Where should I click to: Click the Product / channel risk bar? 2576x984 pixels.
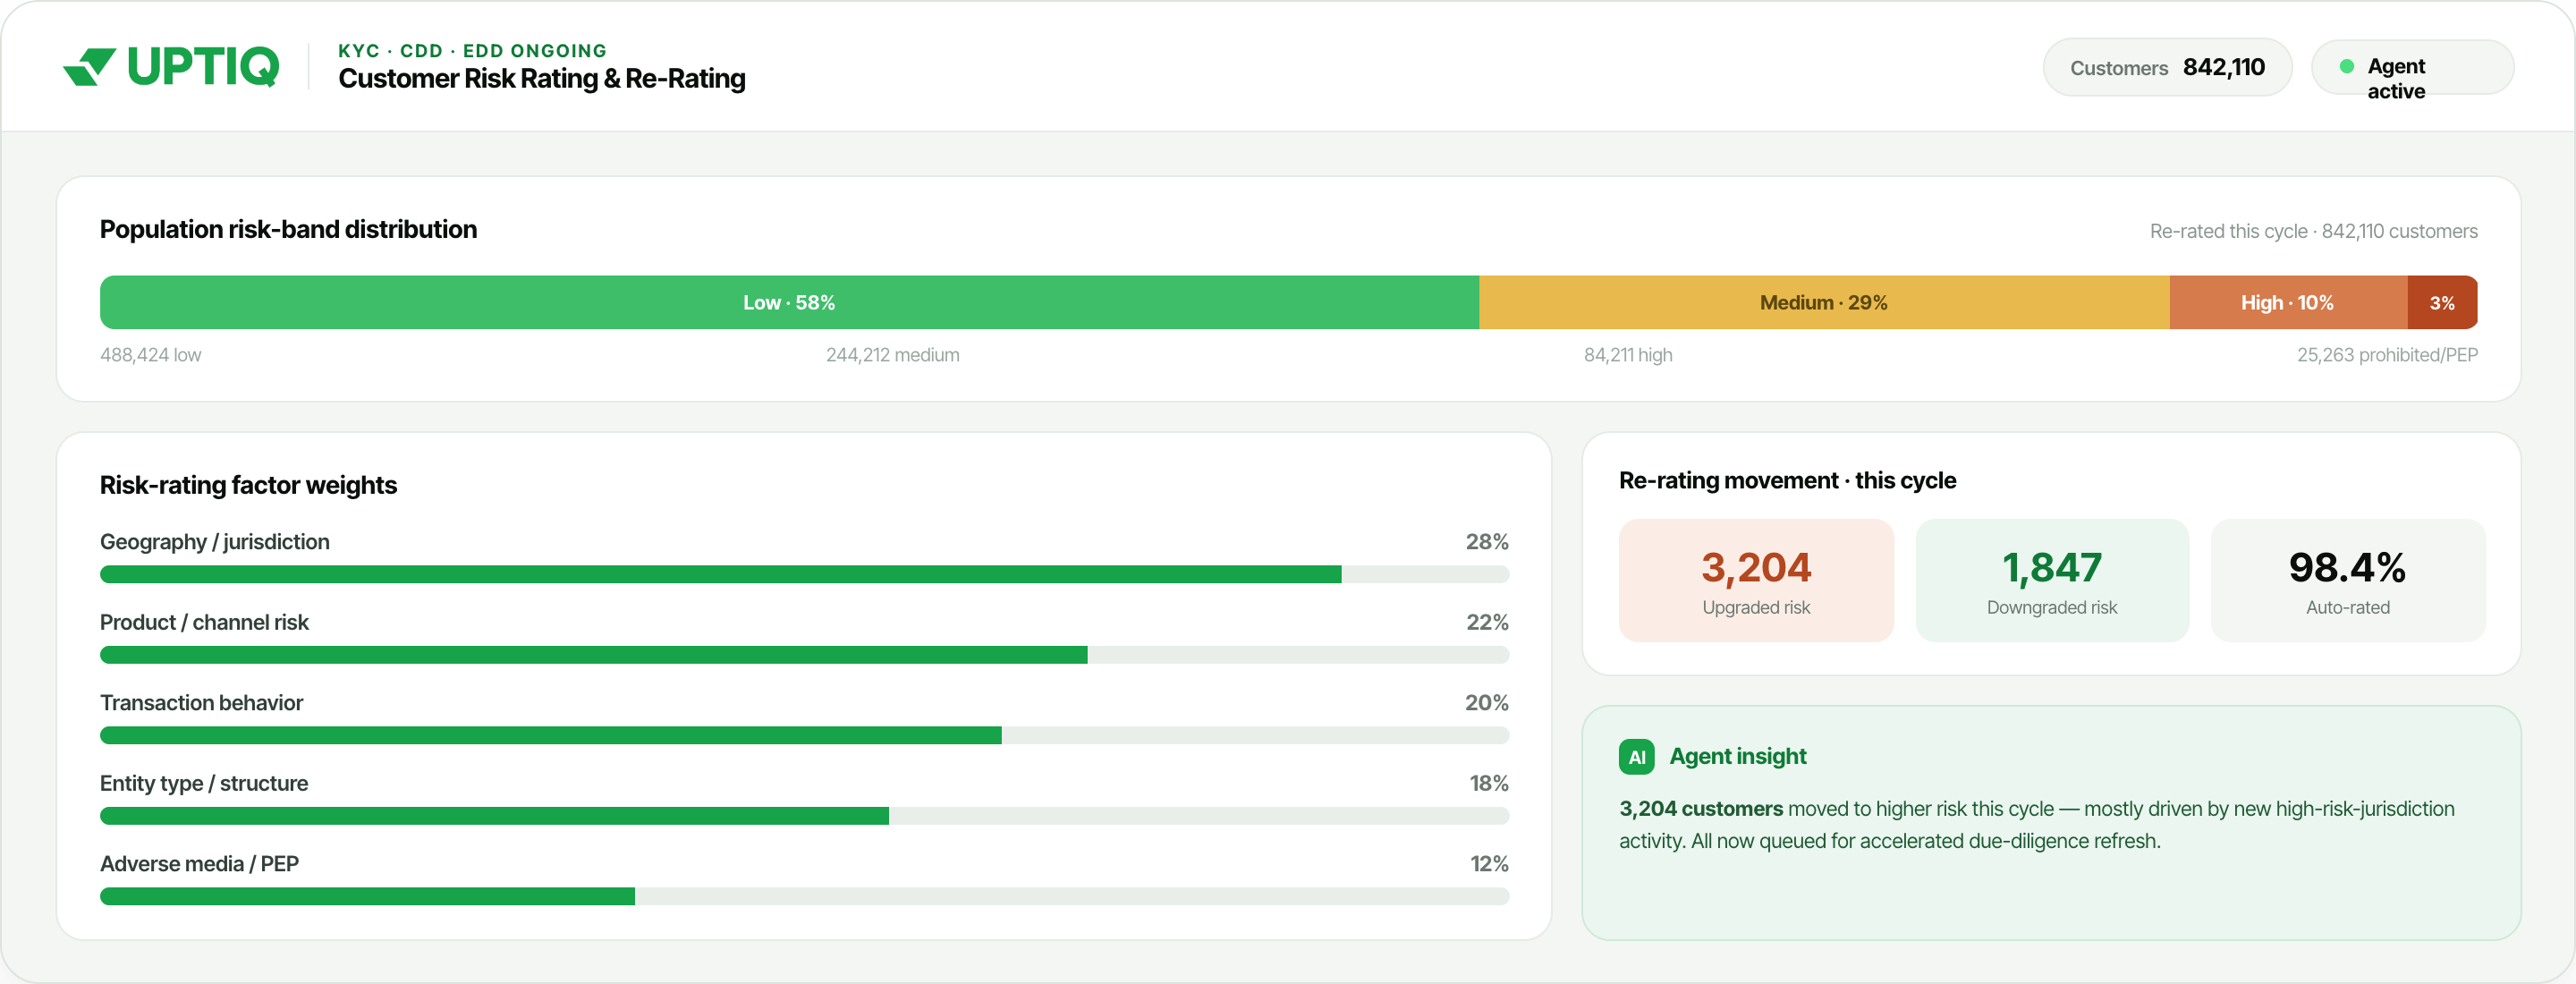coord(804,655)
